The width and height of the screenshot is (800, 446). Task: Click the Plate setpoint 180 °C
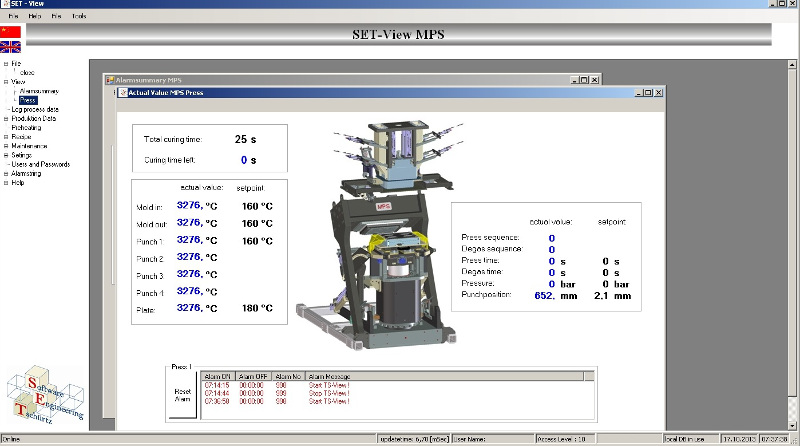pyautogui.click(x=257, y=308)
